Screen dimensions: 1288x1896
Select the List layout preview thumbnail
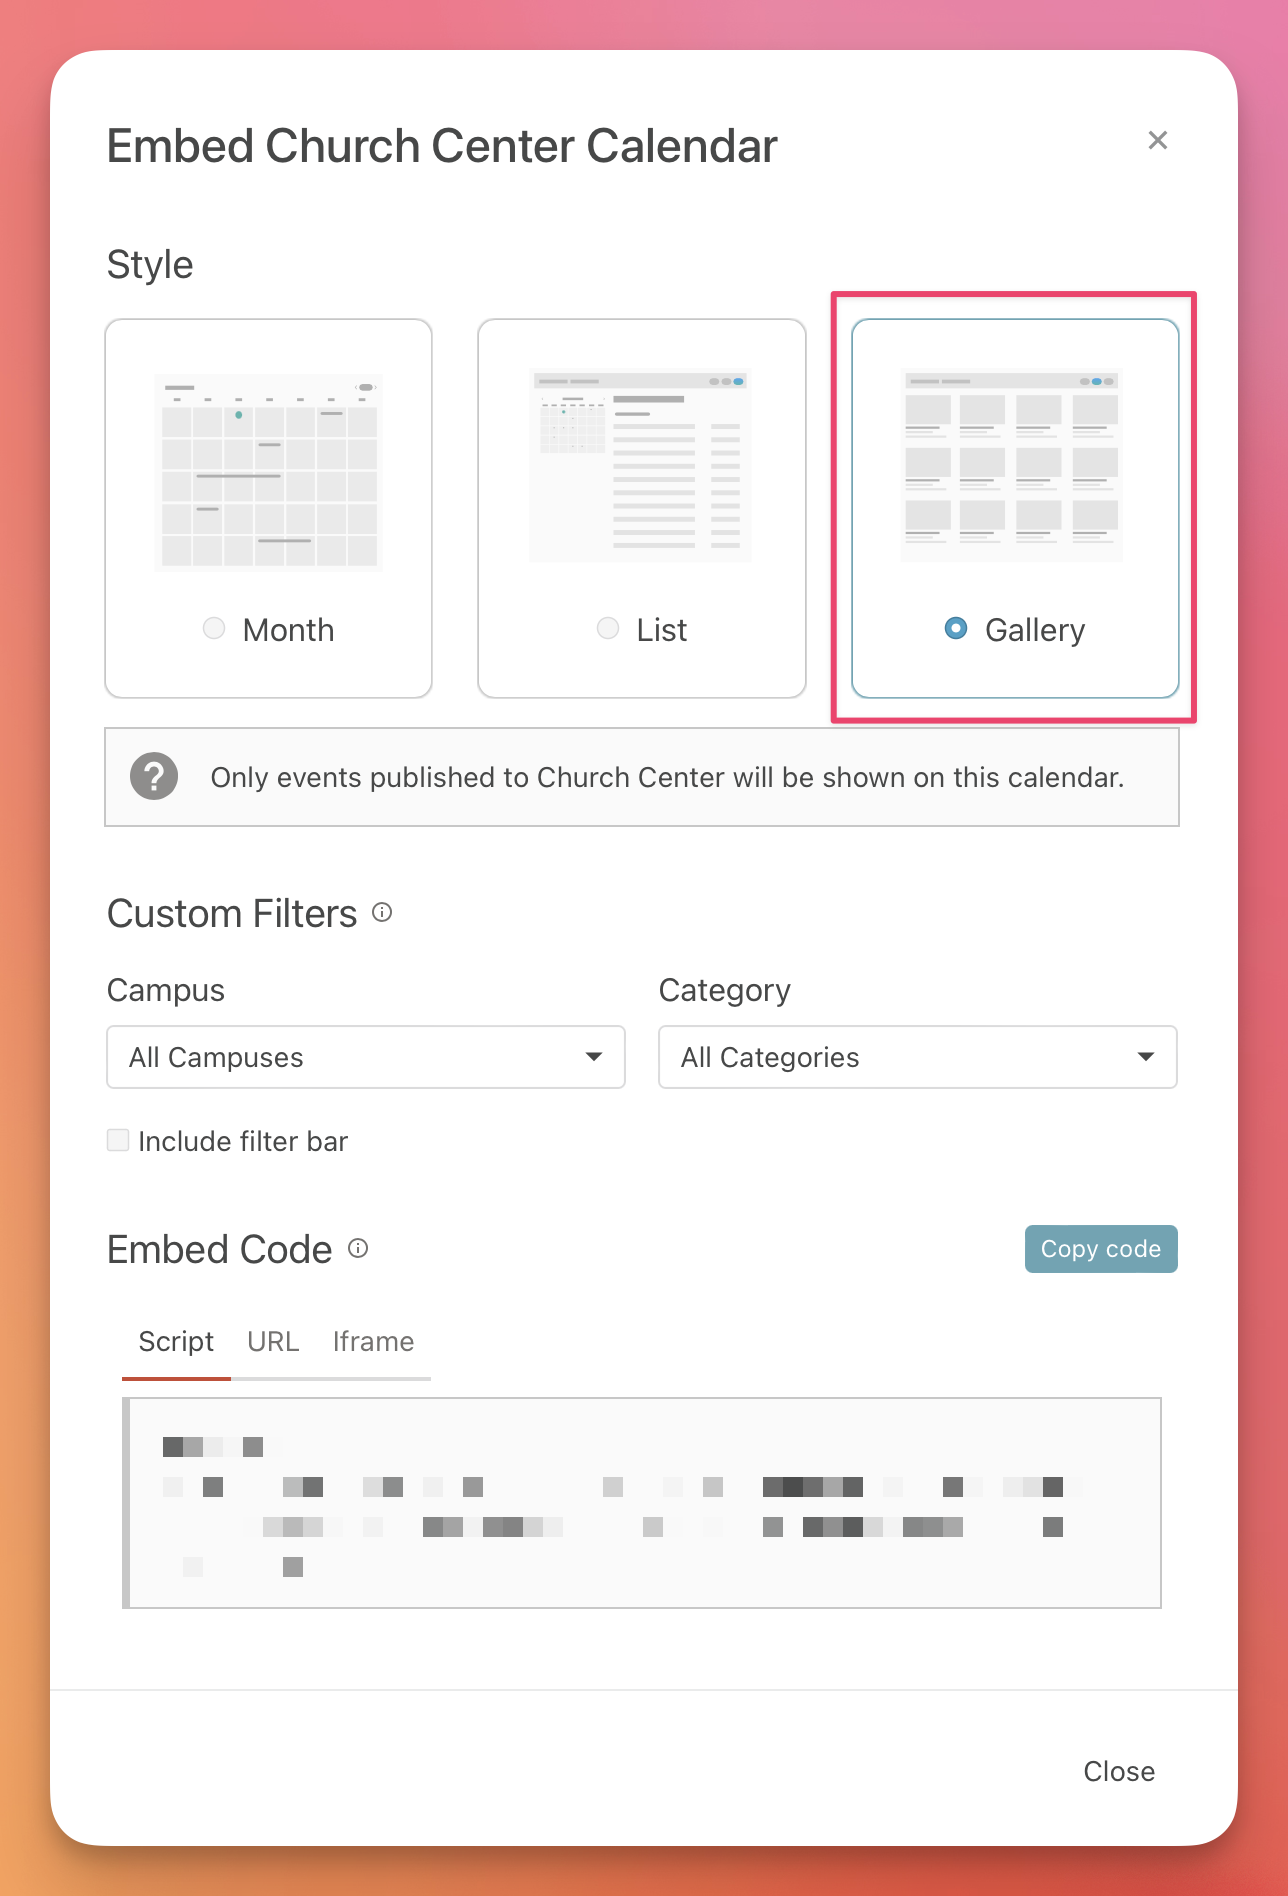[x=641, y=466]
